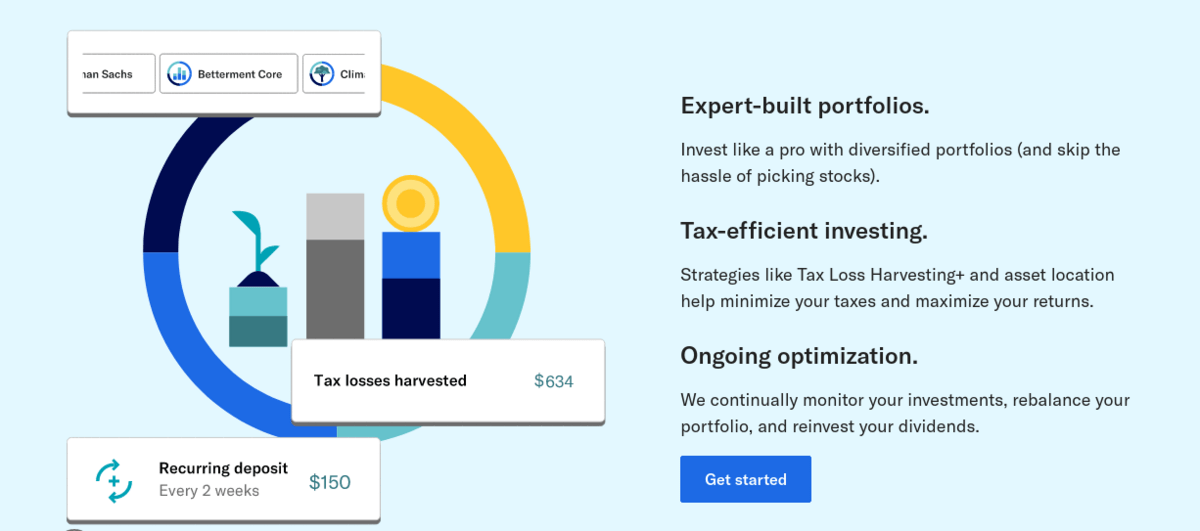Select the Goldman Sachs portfolio chip
The width and height of the screenshot is (1200, 531).
point(117,74)
